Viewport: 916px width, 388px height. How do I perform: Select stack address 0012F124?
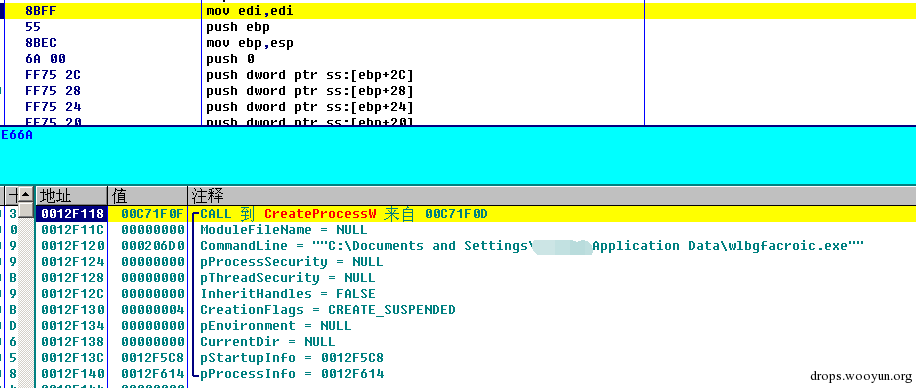72,262
